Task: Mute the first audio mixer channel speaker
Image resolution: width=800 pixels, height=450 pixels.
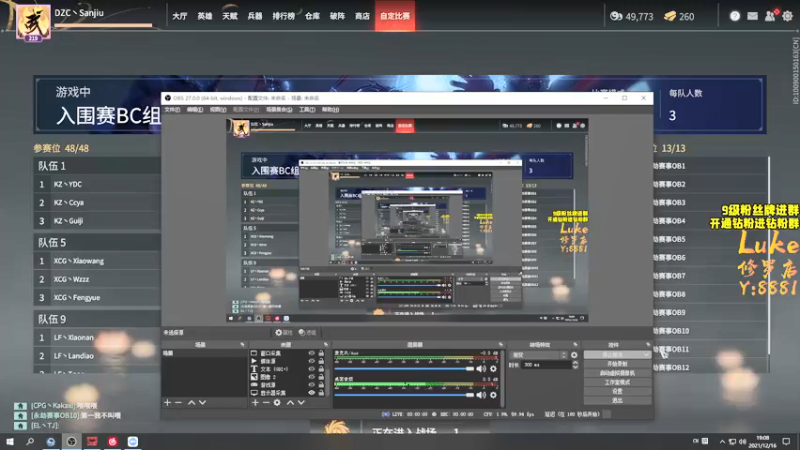Action: tap(481, 368)
